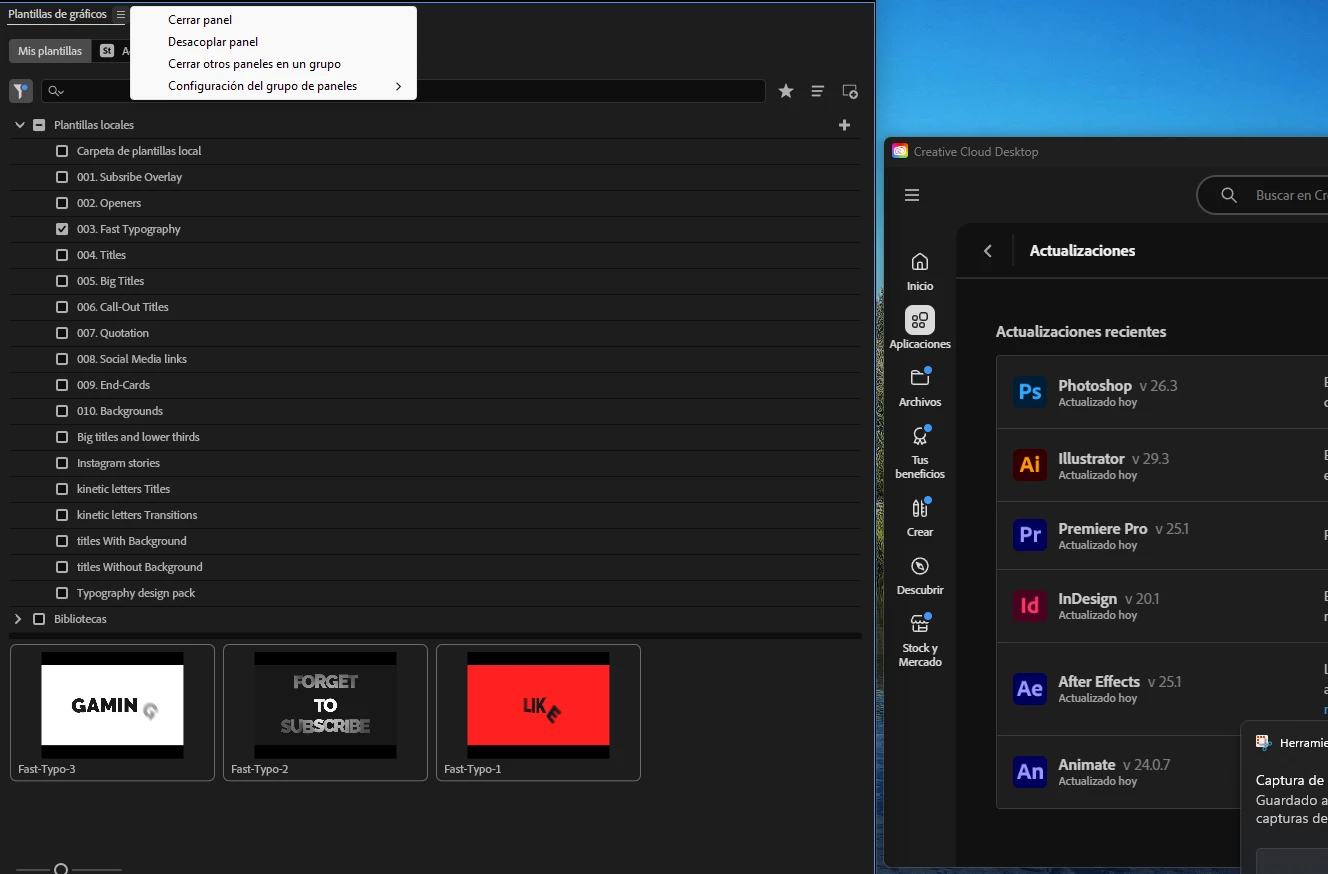This screenshot has width=1328, height=874.
Task: Expand the Bibliotecas tree
Action: pos(18,619)
